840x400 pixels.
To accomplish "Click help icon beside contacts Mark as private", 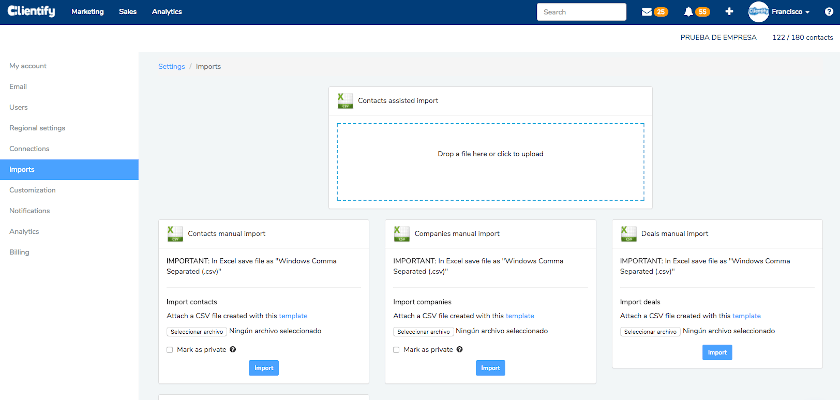I will tap(233, 350).
